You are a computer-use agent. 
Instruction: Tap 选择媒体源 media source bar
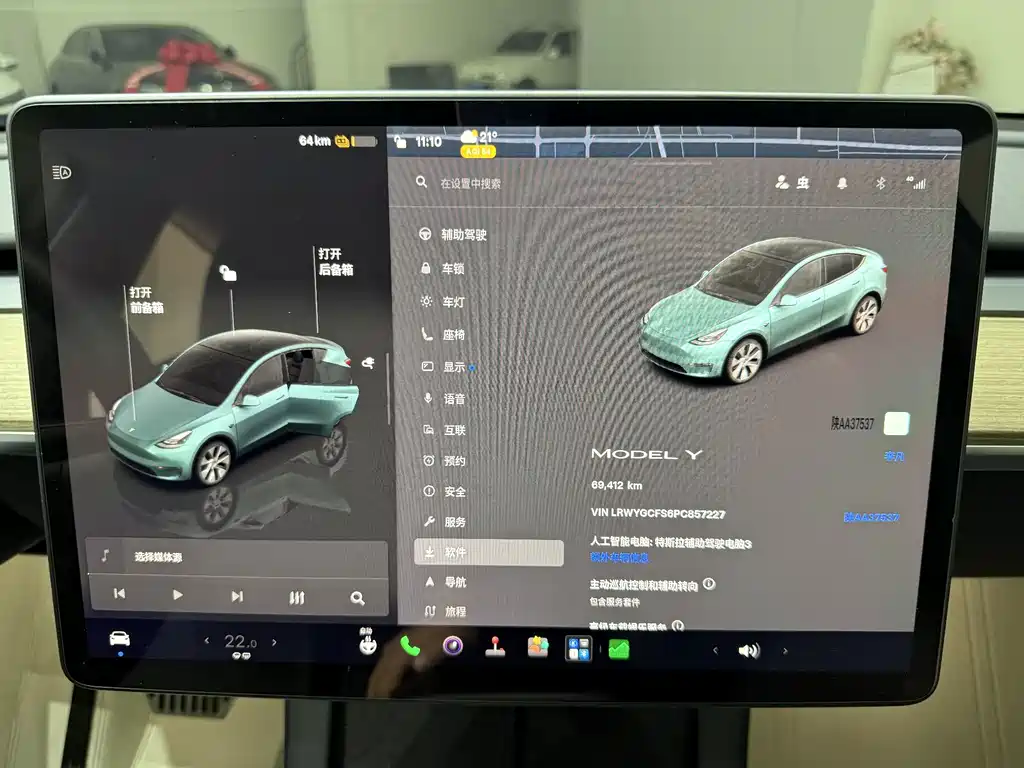click(236, 557)
